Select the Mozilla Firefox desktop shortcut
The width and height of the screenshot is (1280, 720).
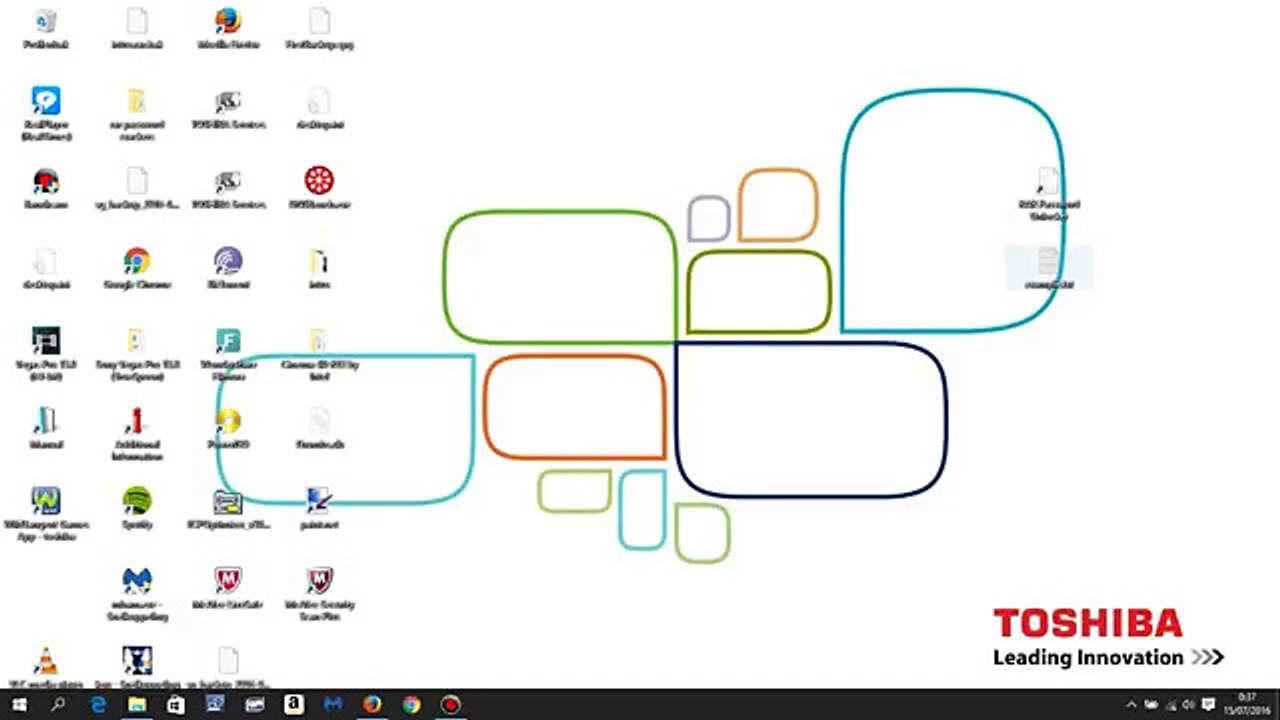(228, 28)
